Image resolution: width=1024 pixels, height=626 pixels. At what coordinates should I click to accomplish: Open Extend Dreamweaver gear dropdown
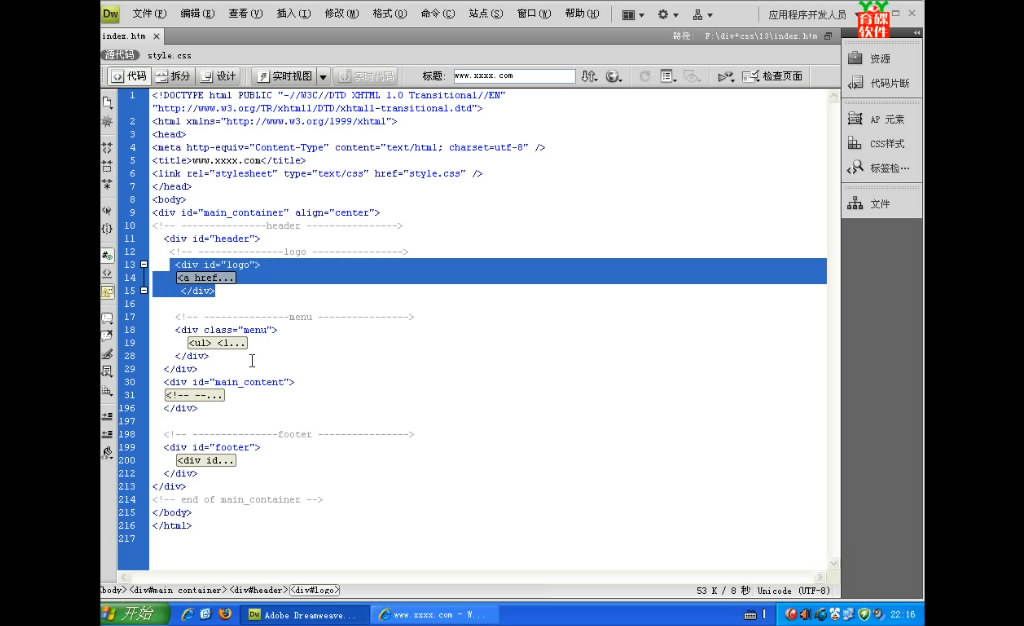(x=668, y=14)
